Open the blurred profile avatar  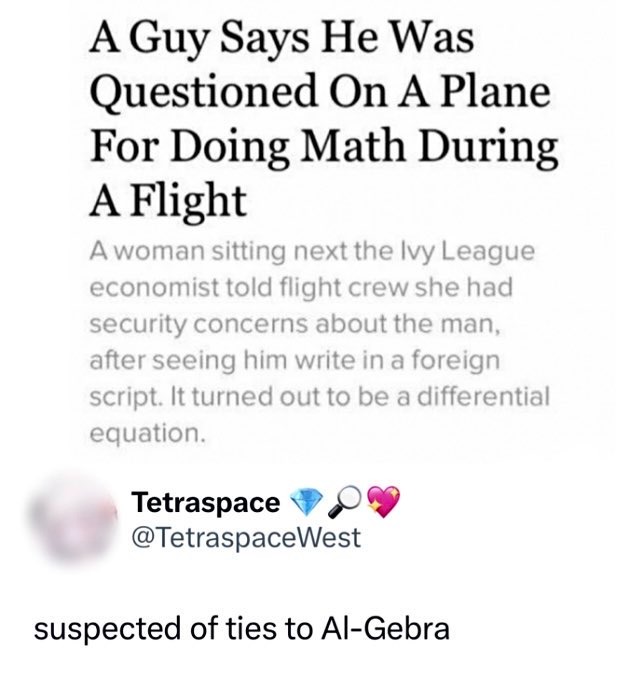pos(72,519)
